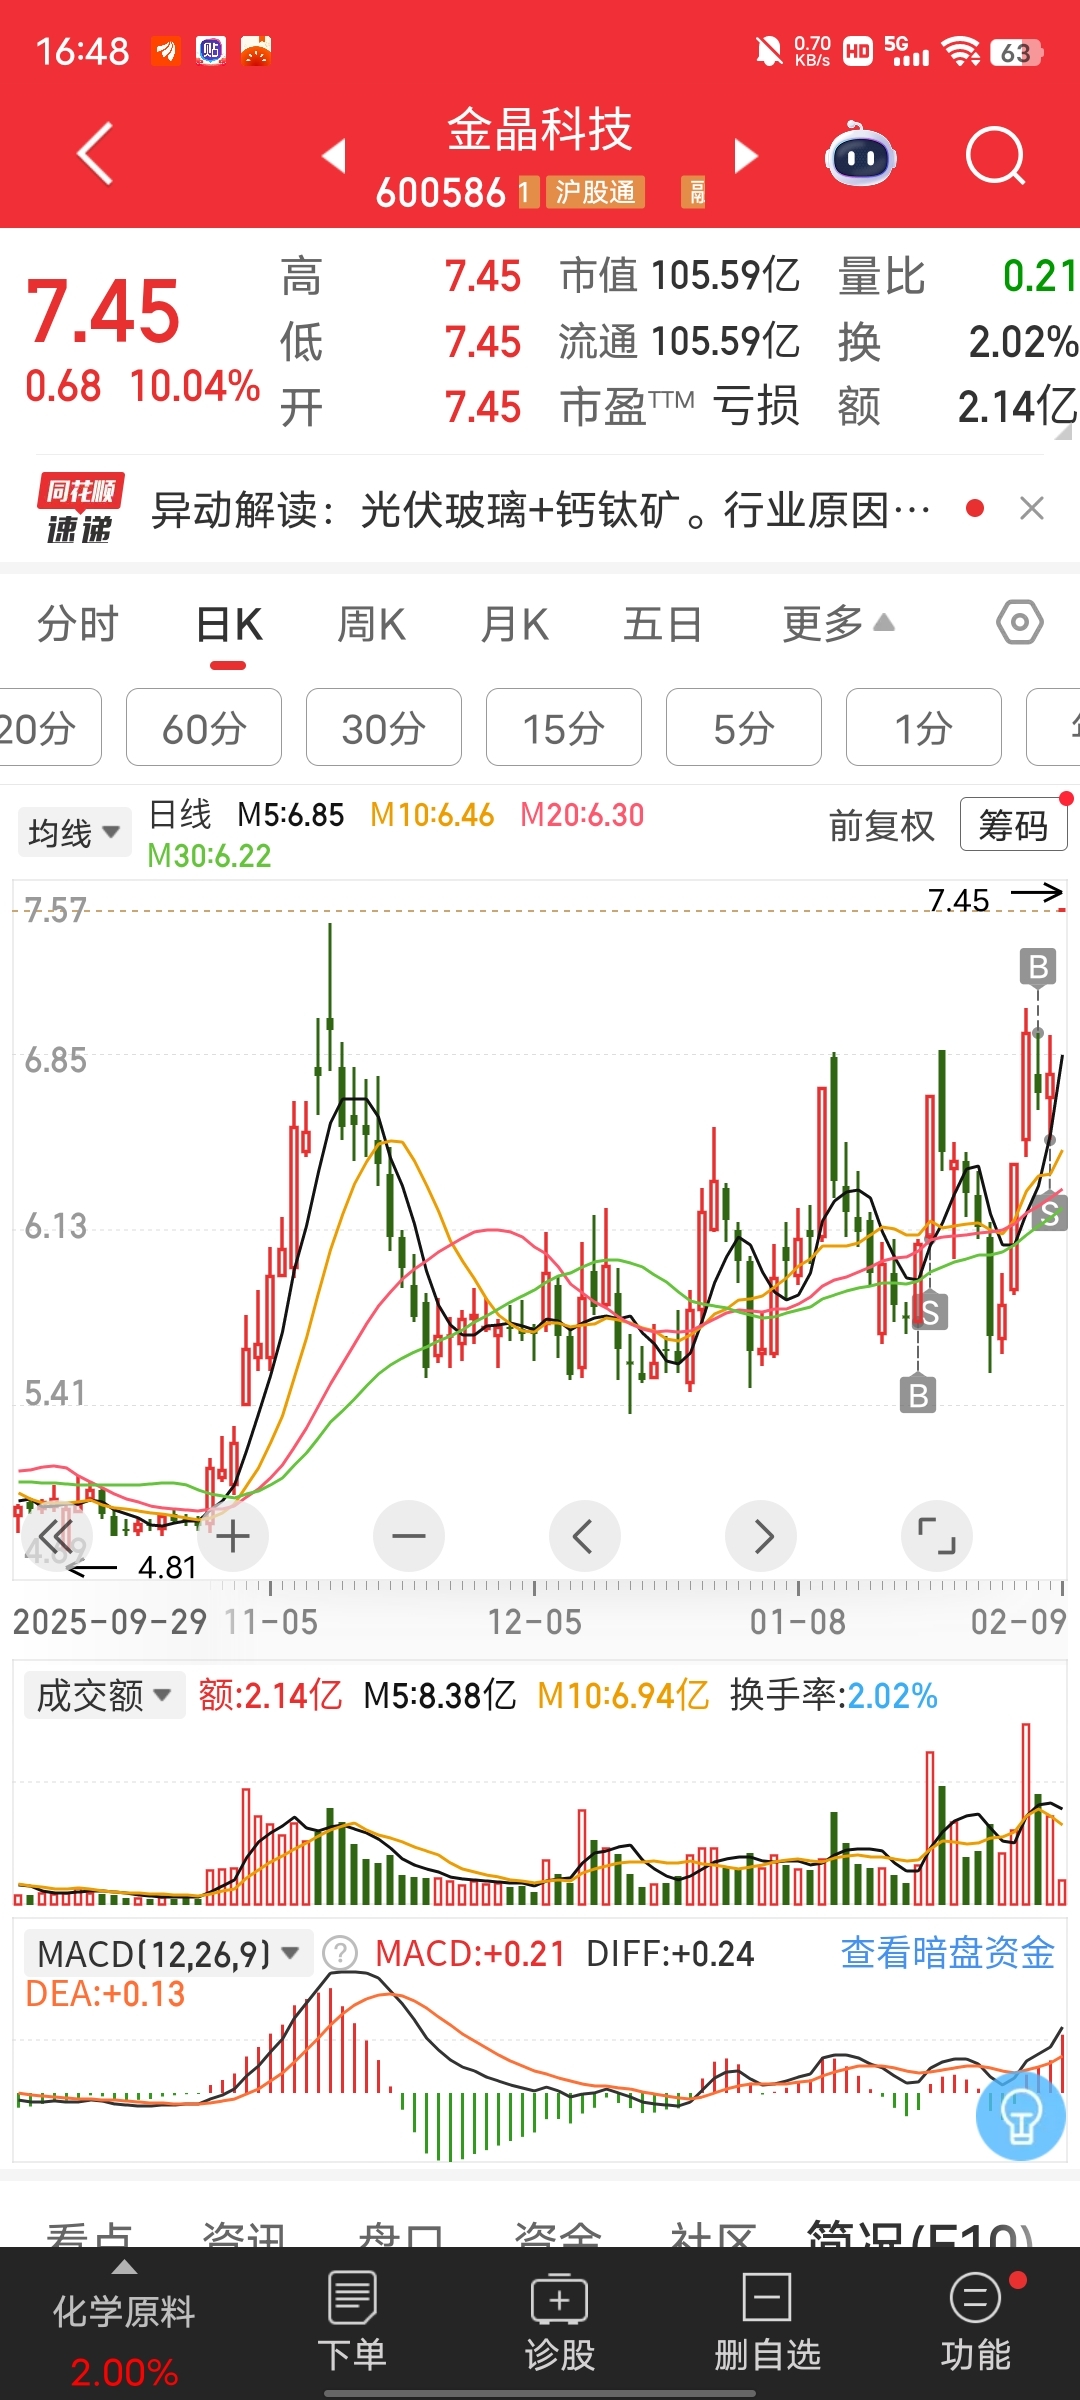Select the 五日 tab
The height and width of the screenshot is (2400, 1080).
[x=662, y=625]
